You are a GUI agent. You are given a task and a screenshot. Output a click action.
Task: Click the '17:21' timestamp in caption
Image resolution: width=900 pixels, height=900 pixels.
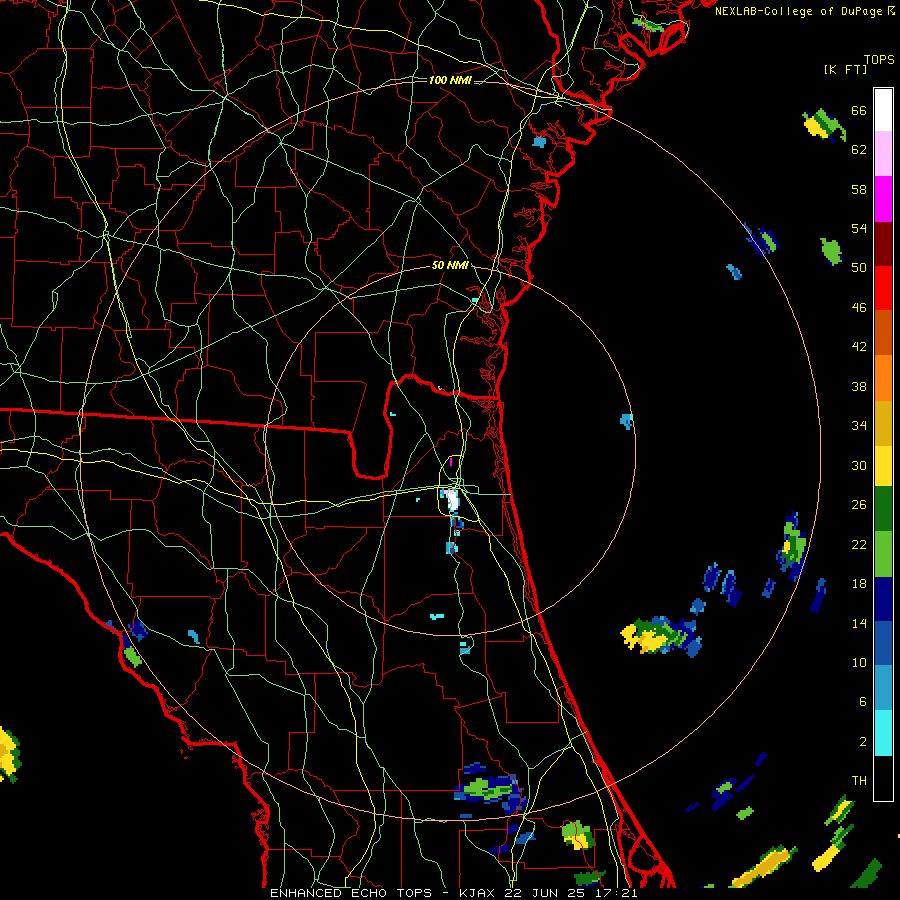point(616,893)
